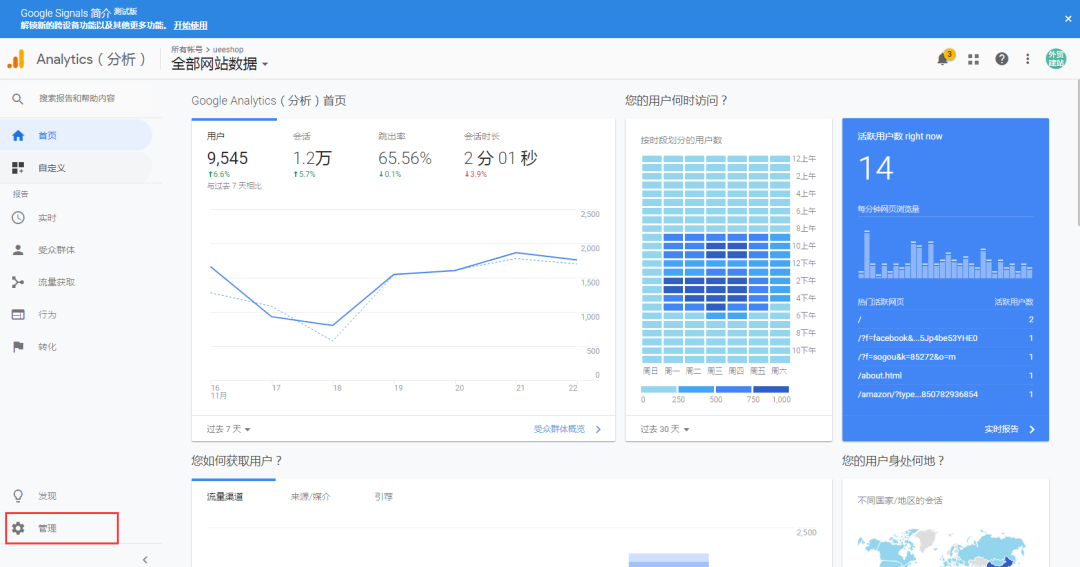Click the ueeshop breadcrumb text
Viewport: 1080px width, 567px height.
[228, 50]
